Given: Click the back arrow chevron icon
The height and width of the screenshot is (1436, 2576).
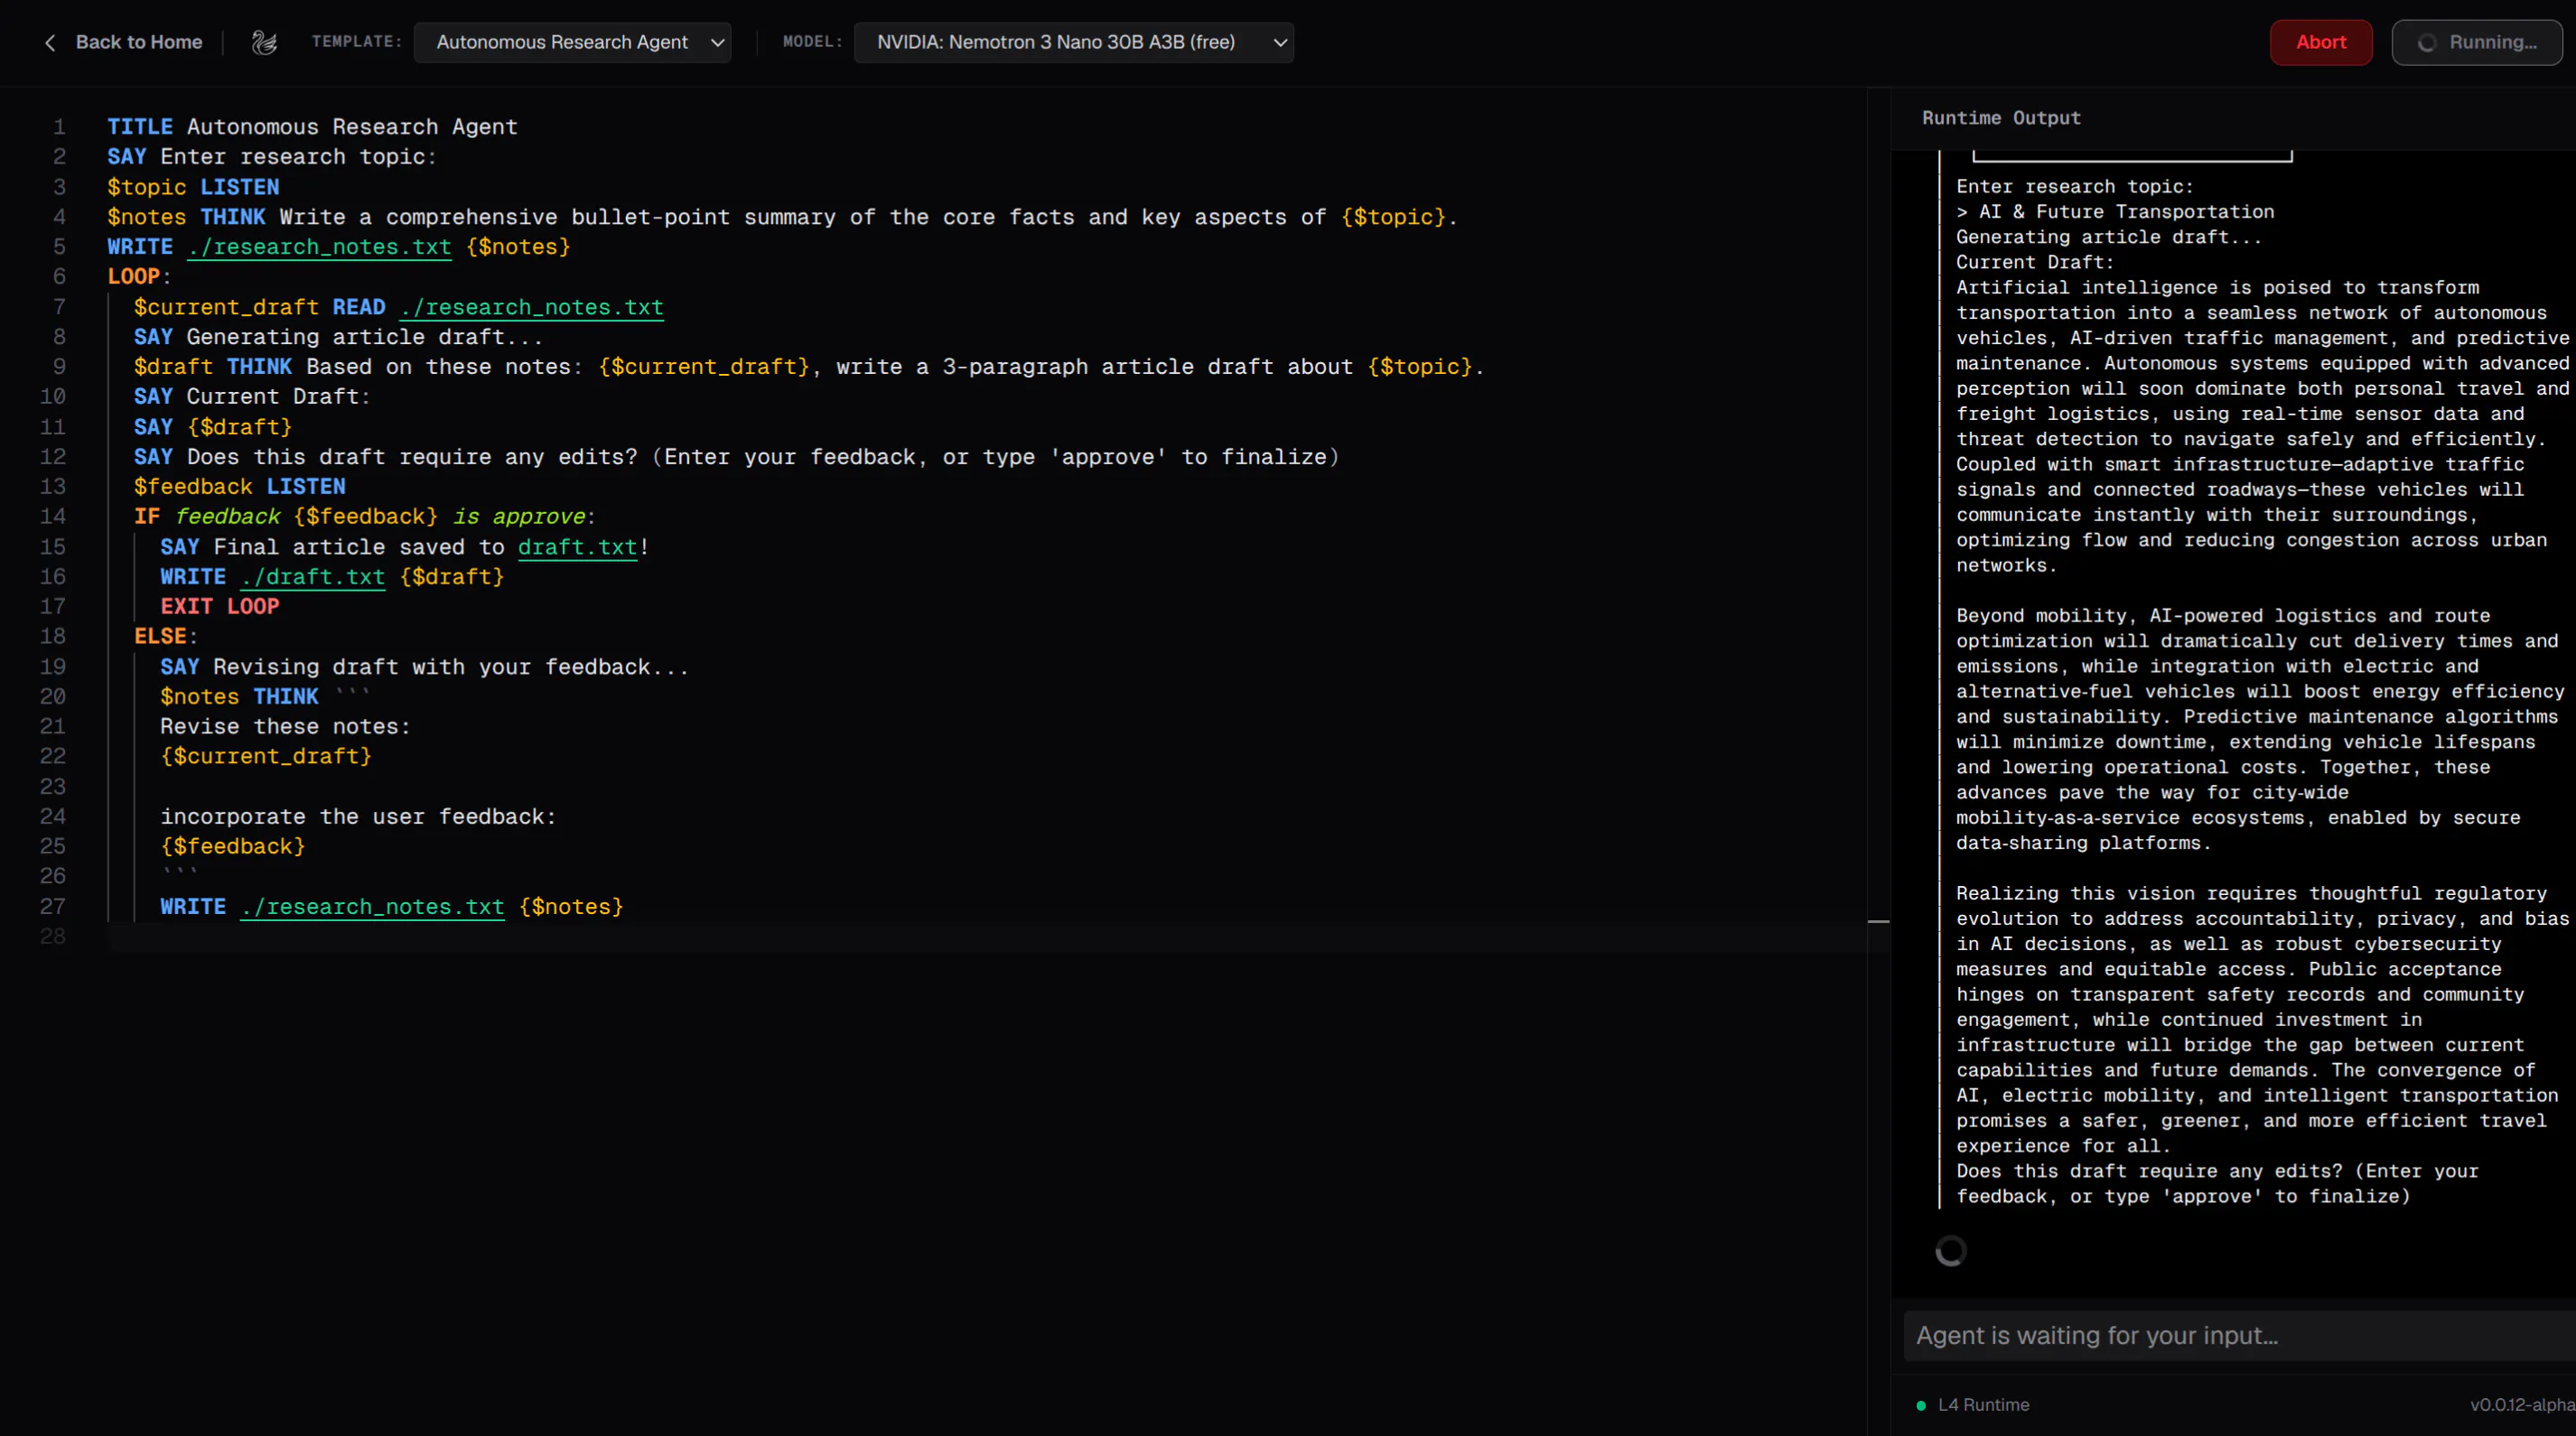Looking at the screenshot, I should (50, 42).
